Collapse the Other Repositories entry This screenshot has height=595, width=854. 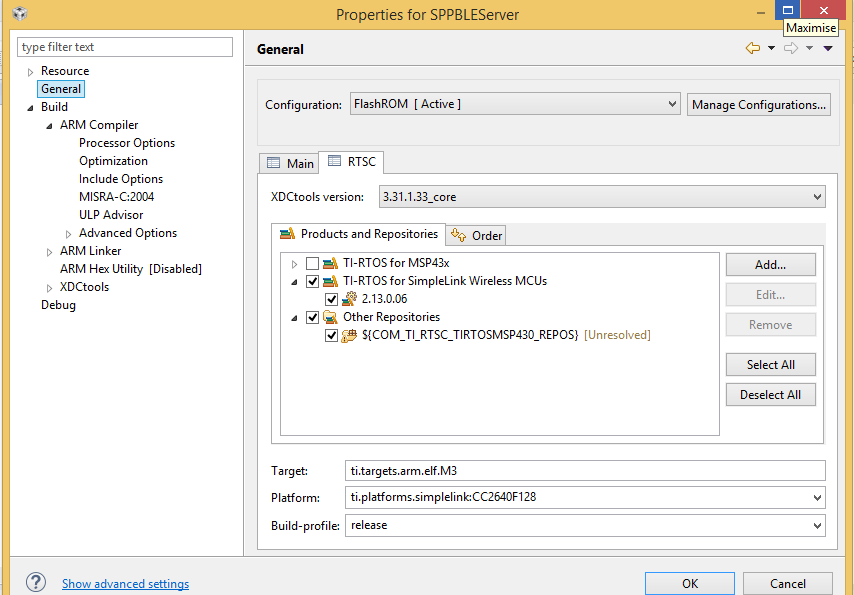[x=295, y=318]
